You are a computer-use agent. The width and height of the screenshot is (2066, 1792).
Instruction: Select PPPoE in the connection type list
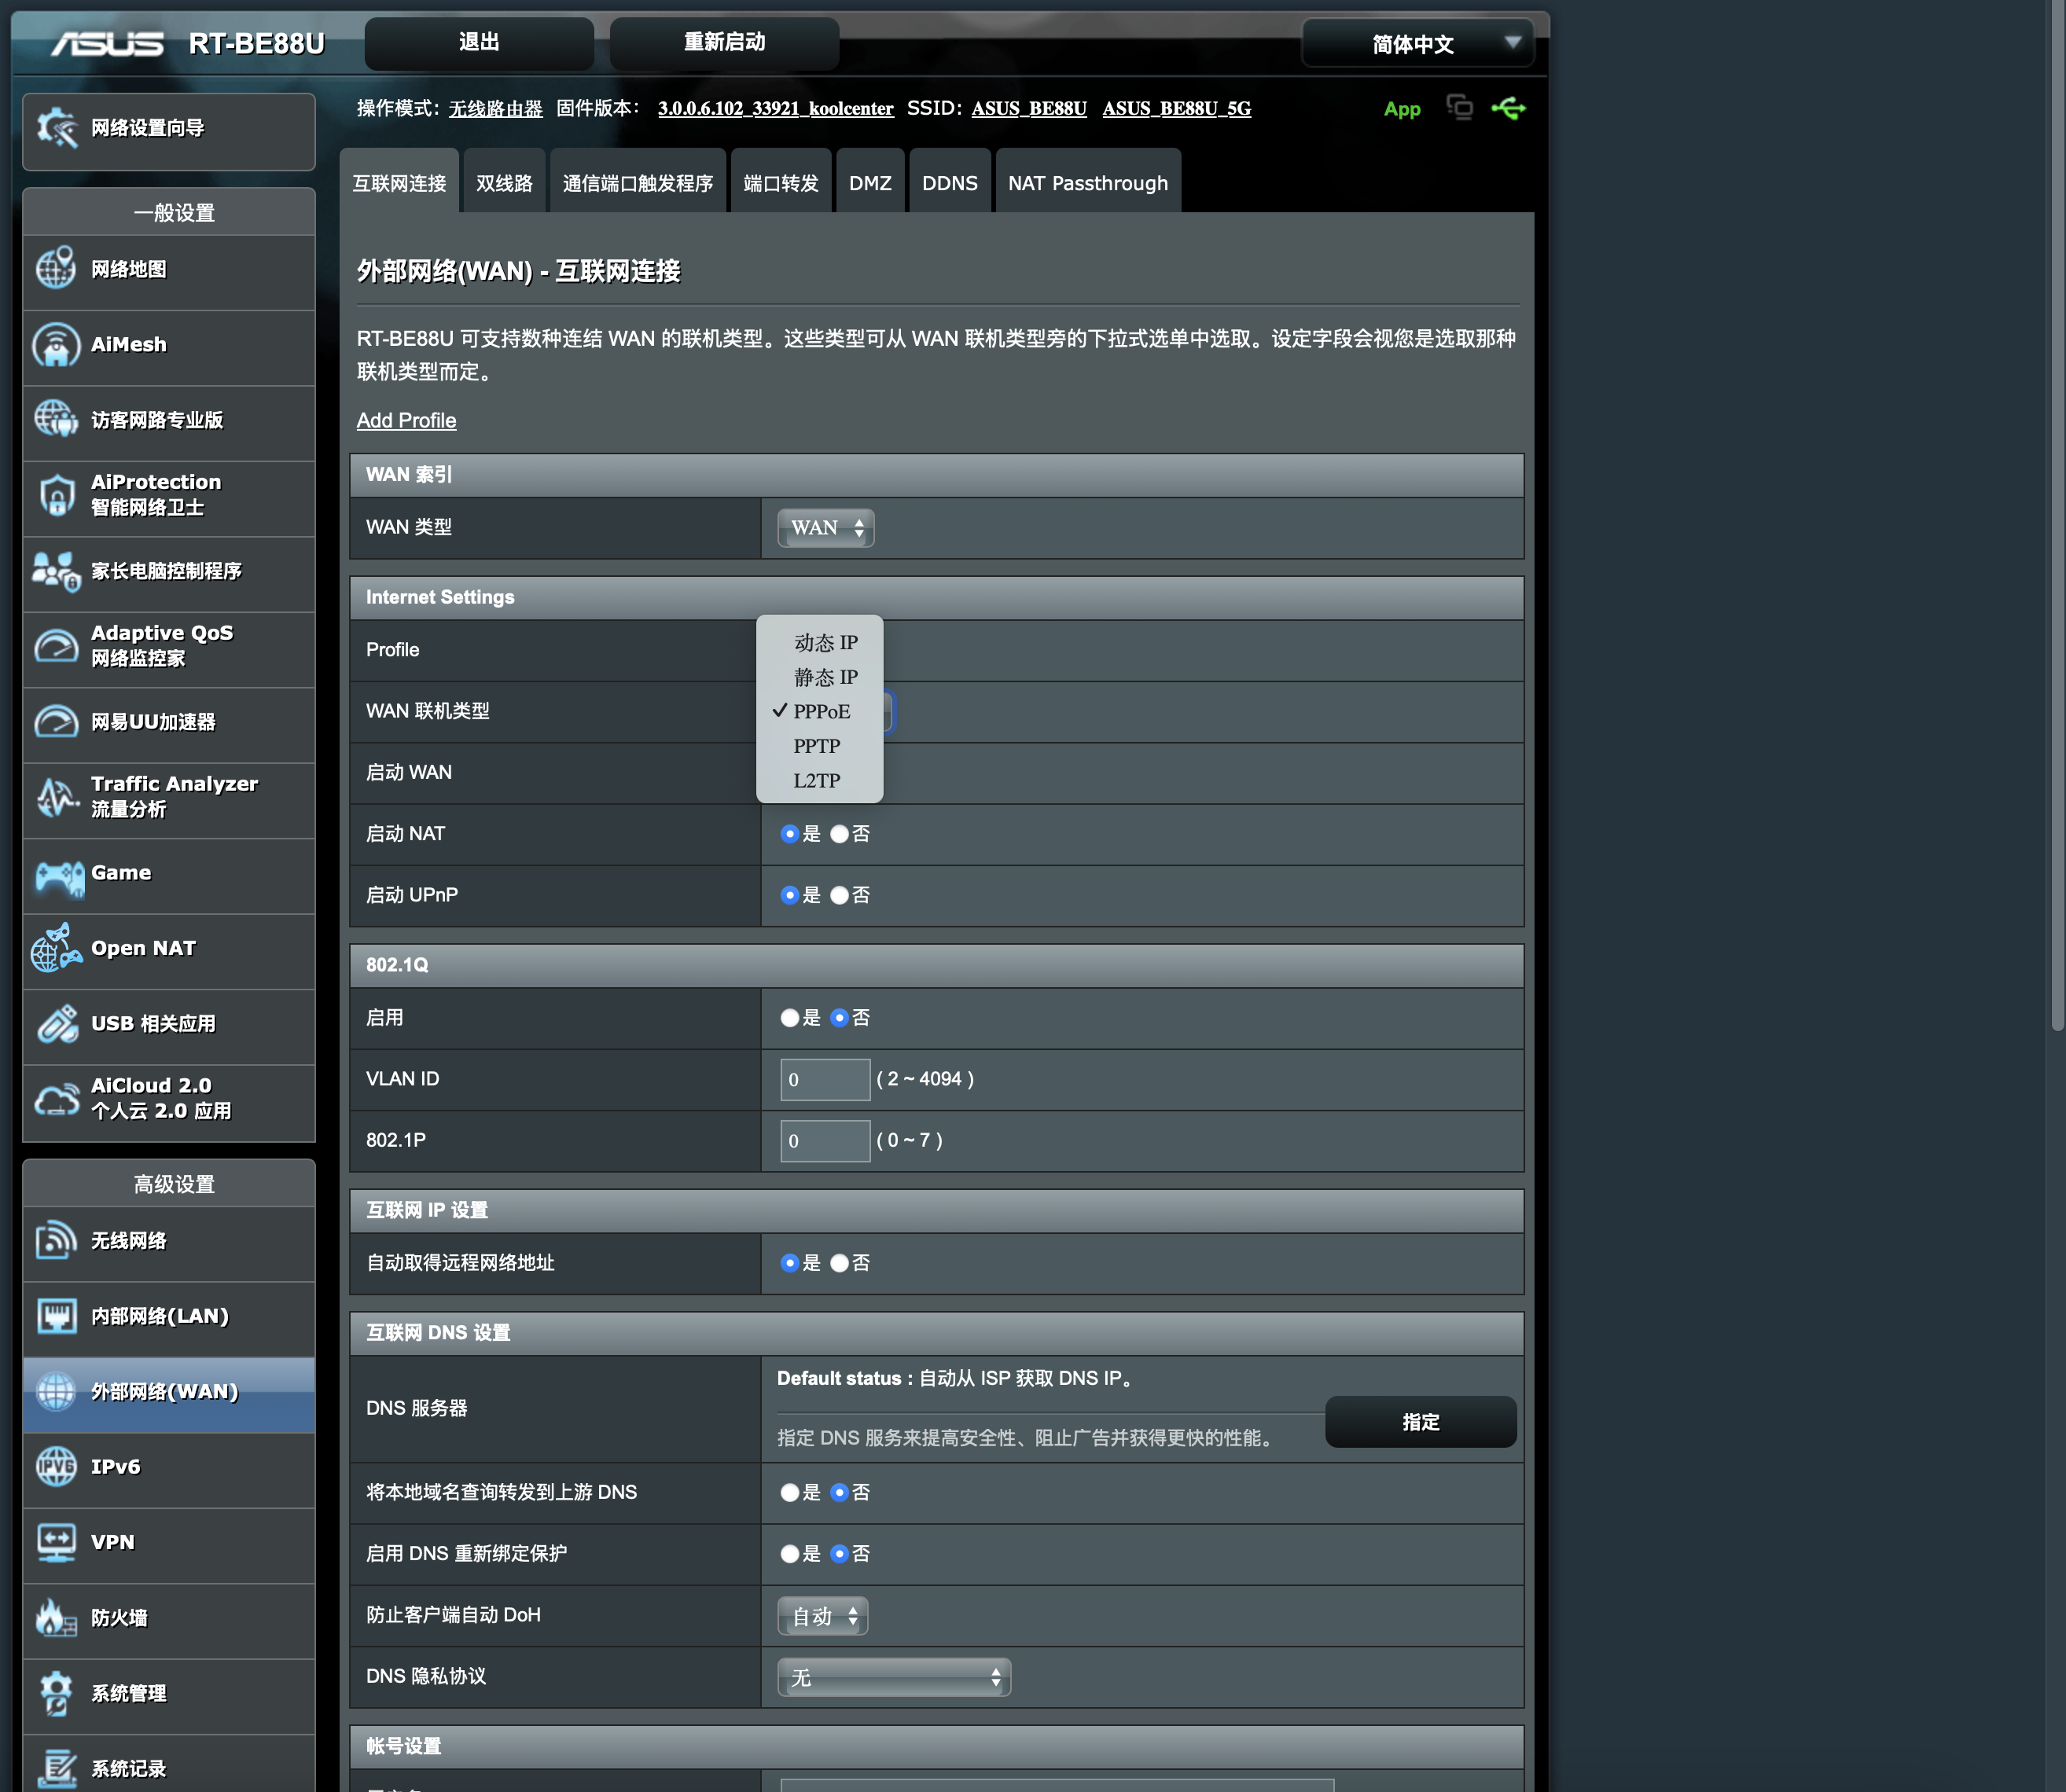click(x=820, y=712)
